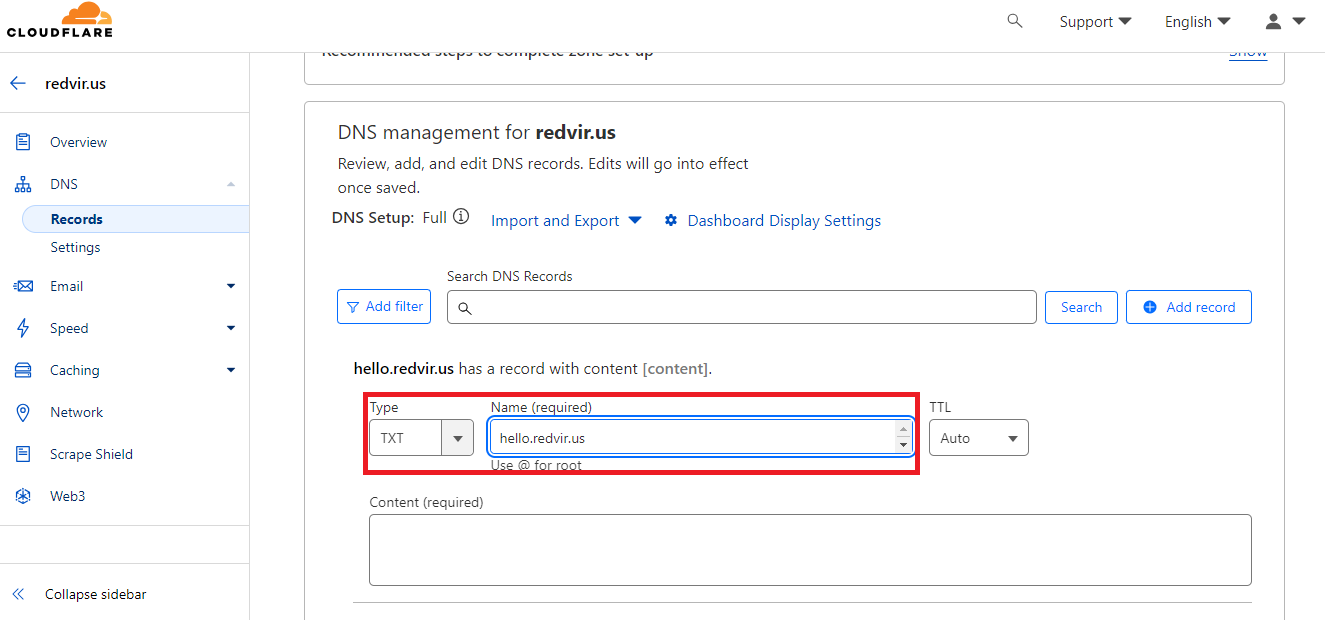Open the Web3 globe icon
This screenshot has width=1325, height=620.
click(x=22, y=495)
